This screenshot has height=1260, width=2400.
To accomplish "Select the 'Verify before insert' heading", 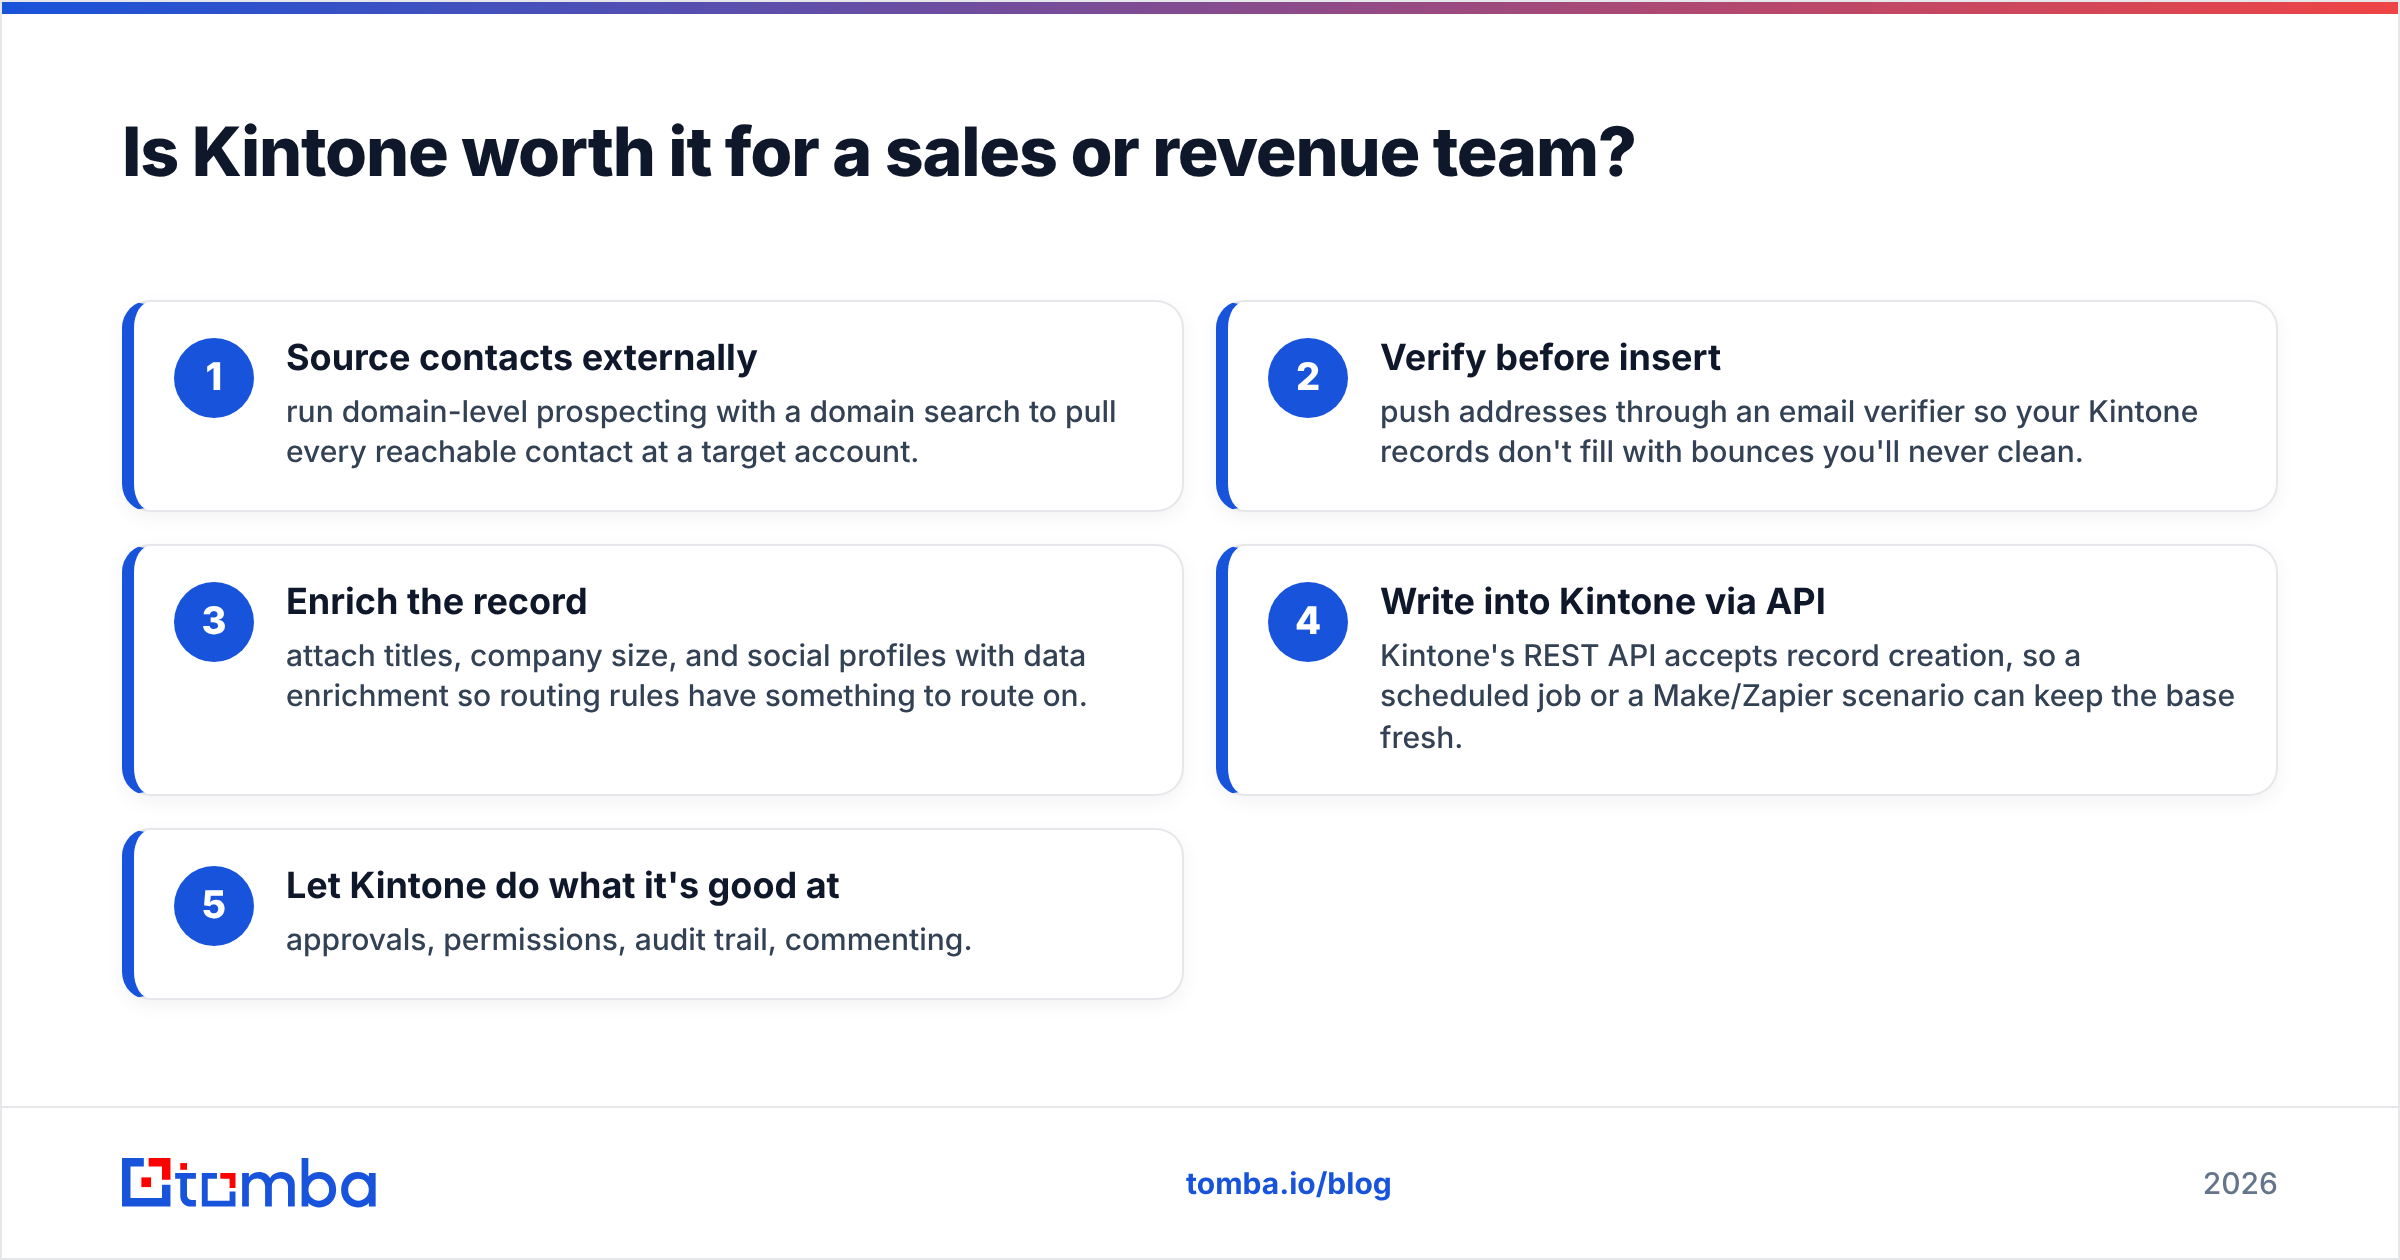I will [1550, 358].
